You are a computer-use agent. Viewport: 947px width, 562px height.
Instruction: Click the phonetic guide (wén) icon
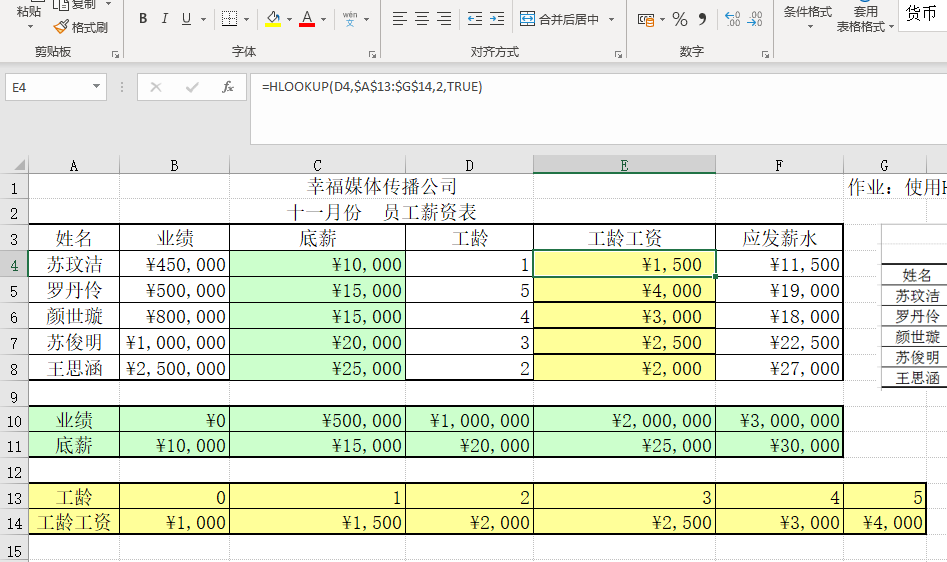tap(350, 19)
